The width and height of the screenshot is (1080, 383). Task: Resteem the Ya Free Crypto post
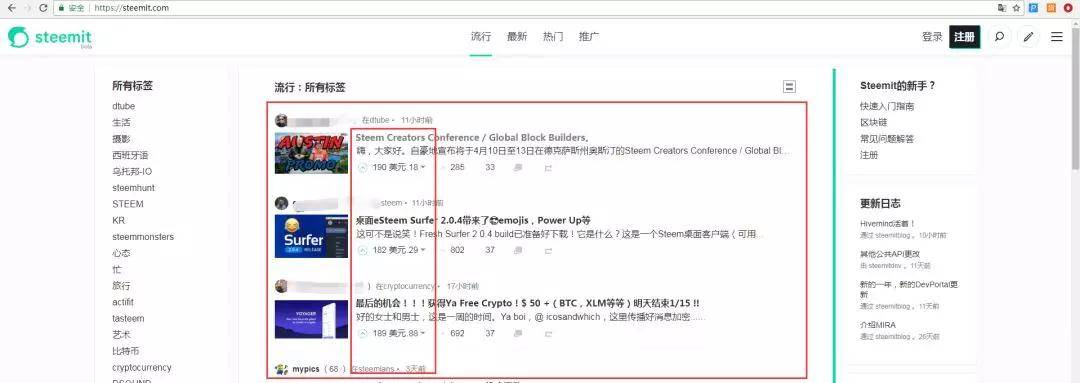point(548,333)
